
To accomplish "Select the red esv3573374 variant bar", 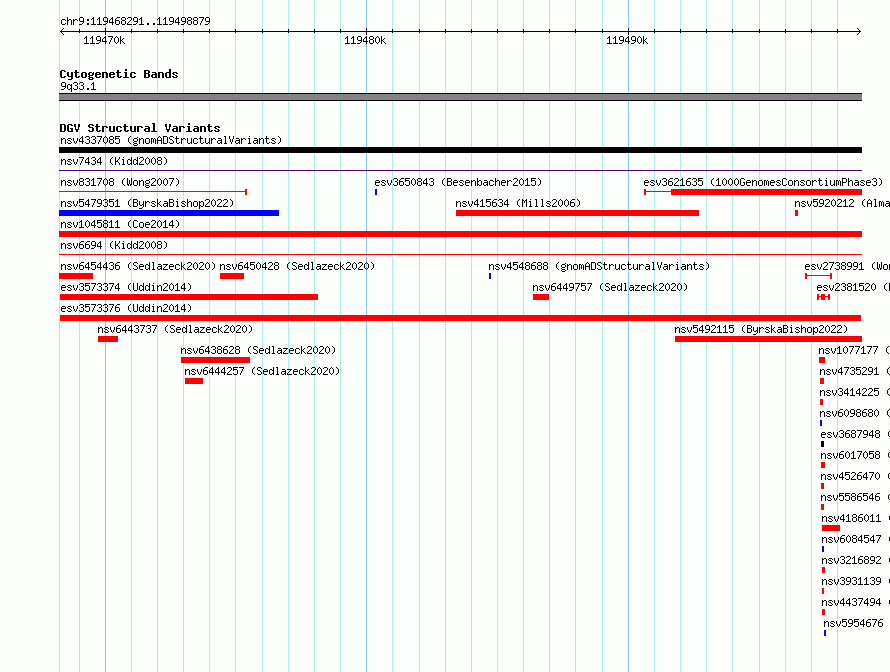I will tap(188, 297).
